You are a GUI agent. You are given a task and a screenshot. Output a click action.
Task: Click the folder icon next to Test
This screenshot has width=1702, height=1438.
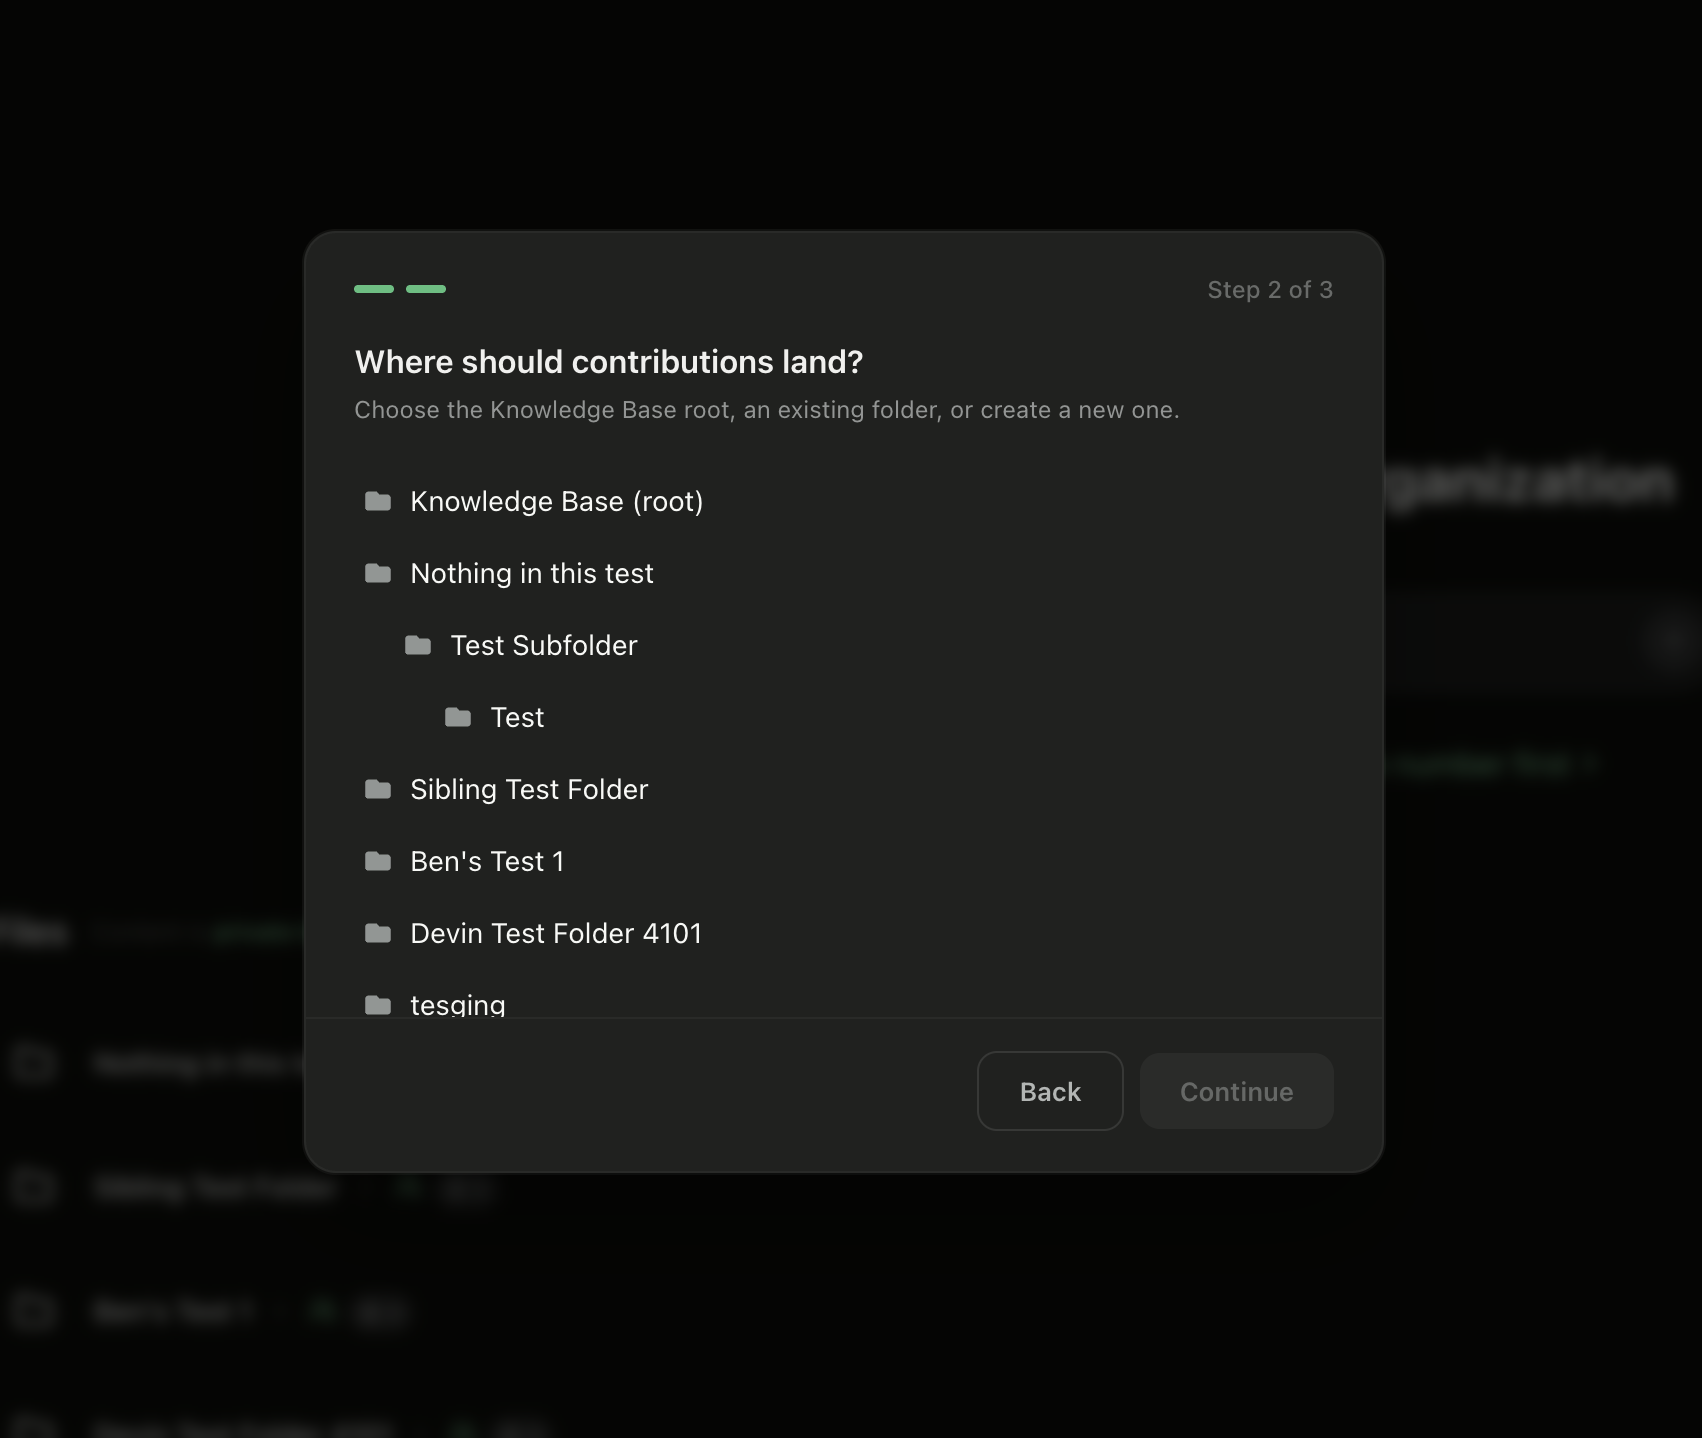pos(458,717)
